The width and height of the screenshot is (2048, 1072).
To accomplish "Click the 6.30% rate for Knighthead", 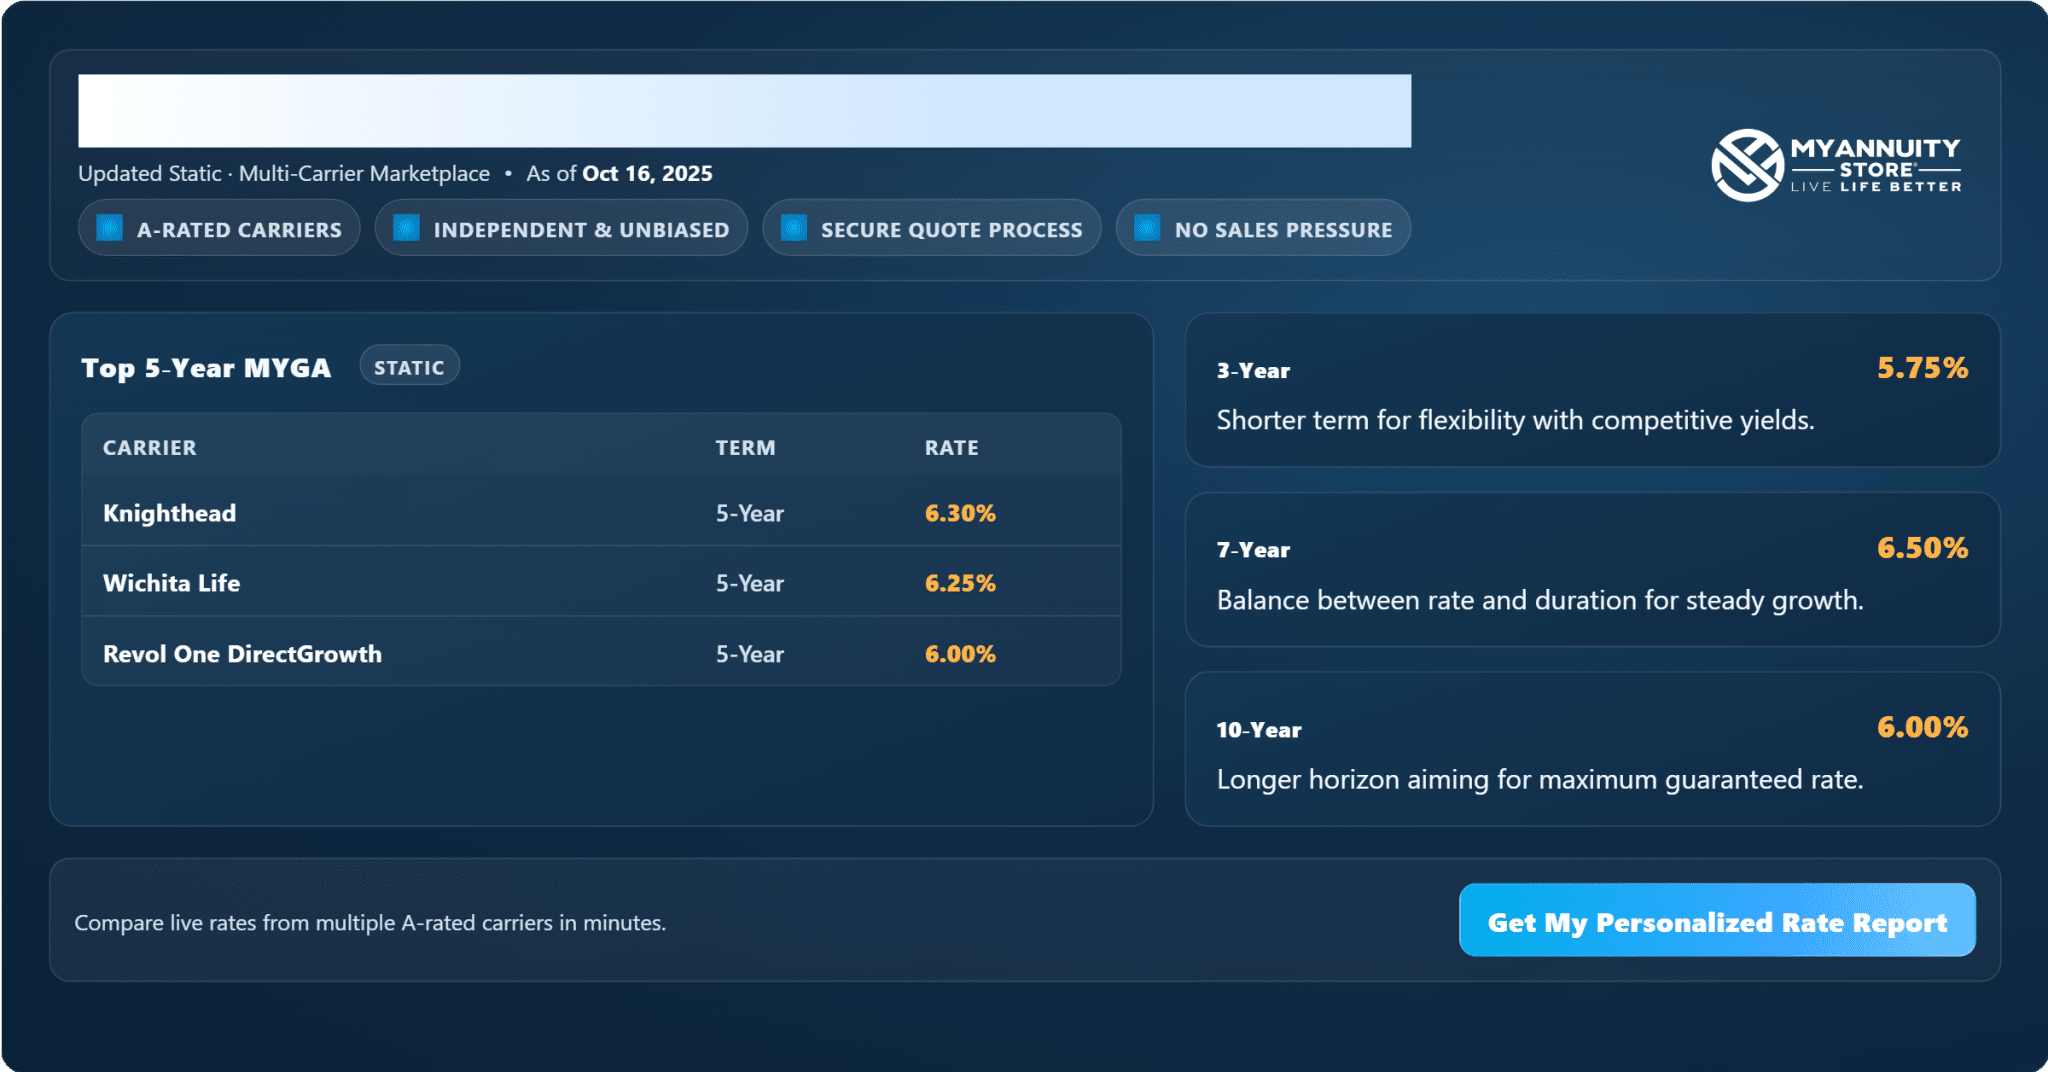I will pos(960,513).
